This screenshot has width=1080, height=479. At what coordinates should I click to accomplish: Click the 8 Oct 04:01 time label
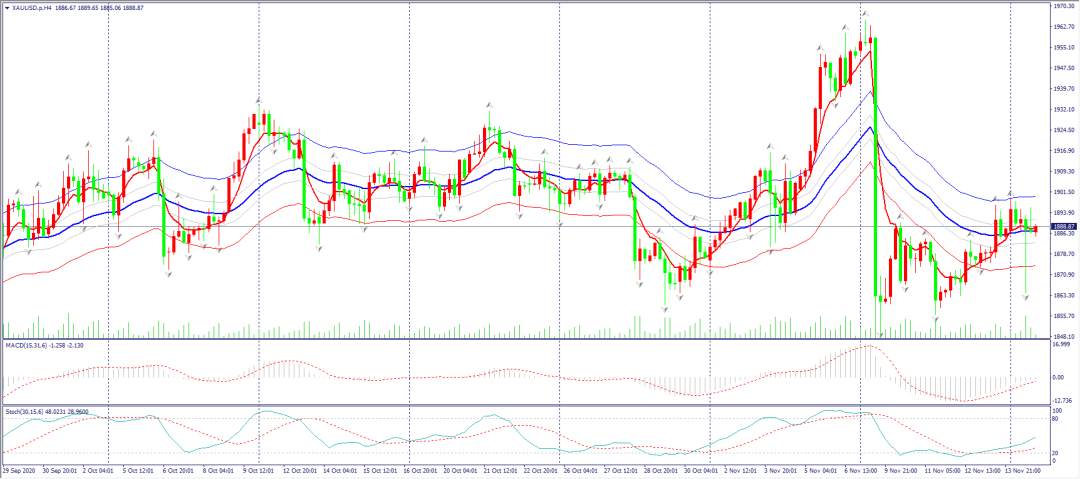(x=217, y=469)
